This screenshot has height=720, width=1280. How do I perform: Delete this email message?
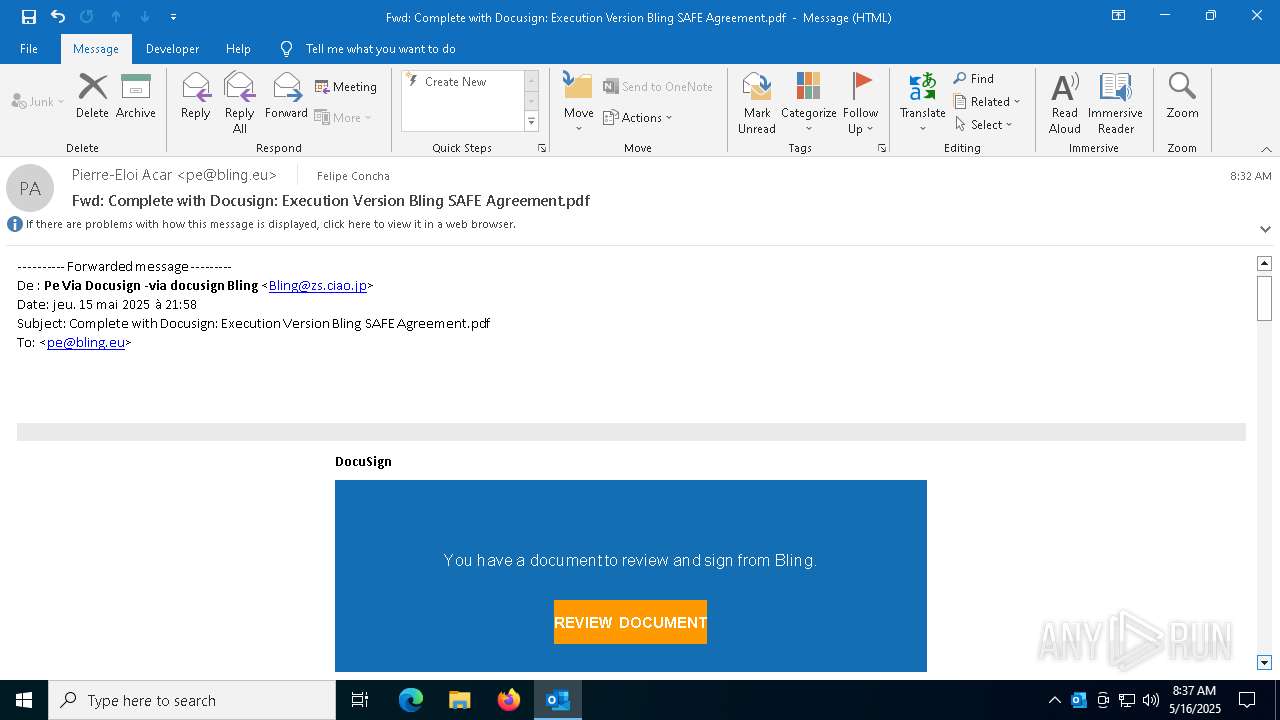pyautogui.click(x=92, y=96)
